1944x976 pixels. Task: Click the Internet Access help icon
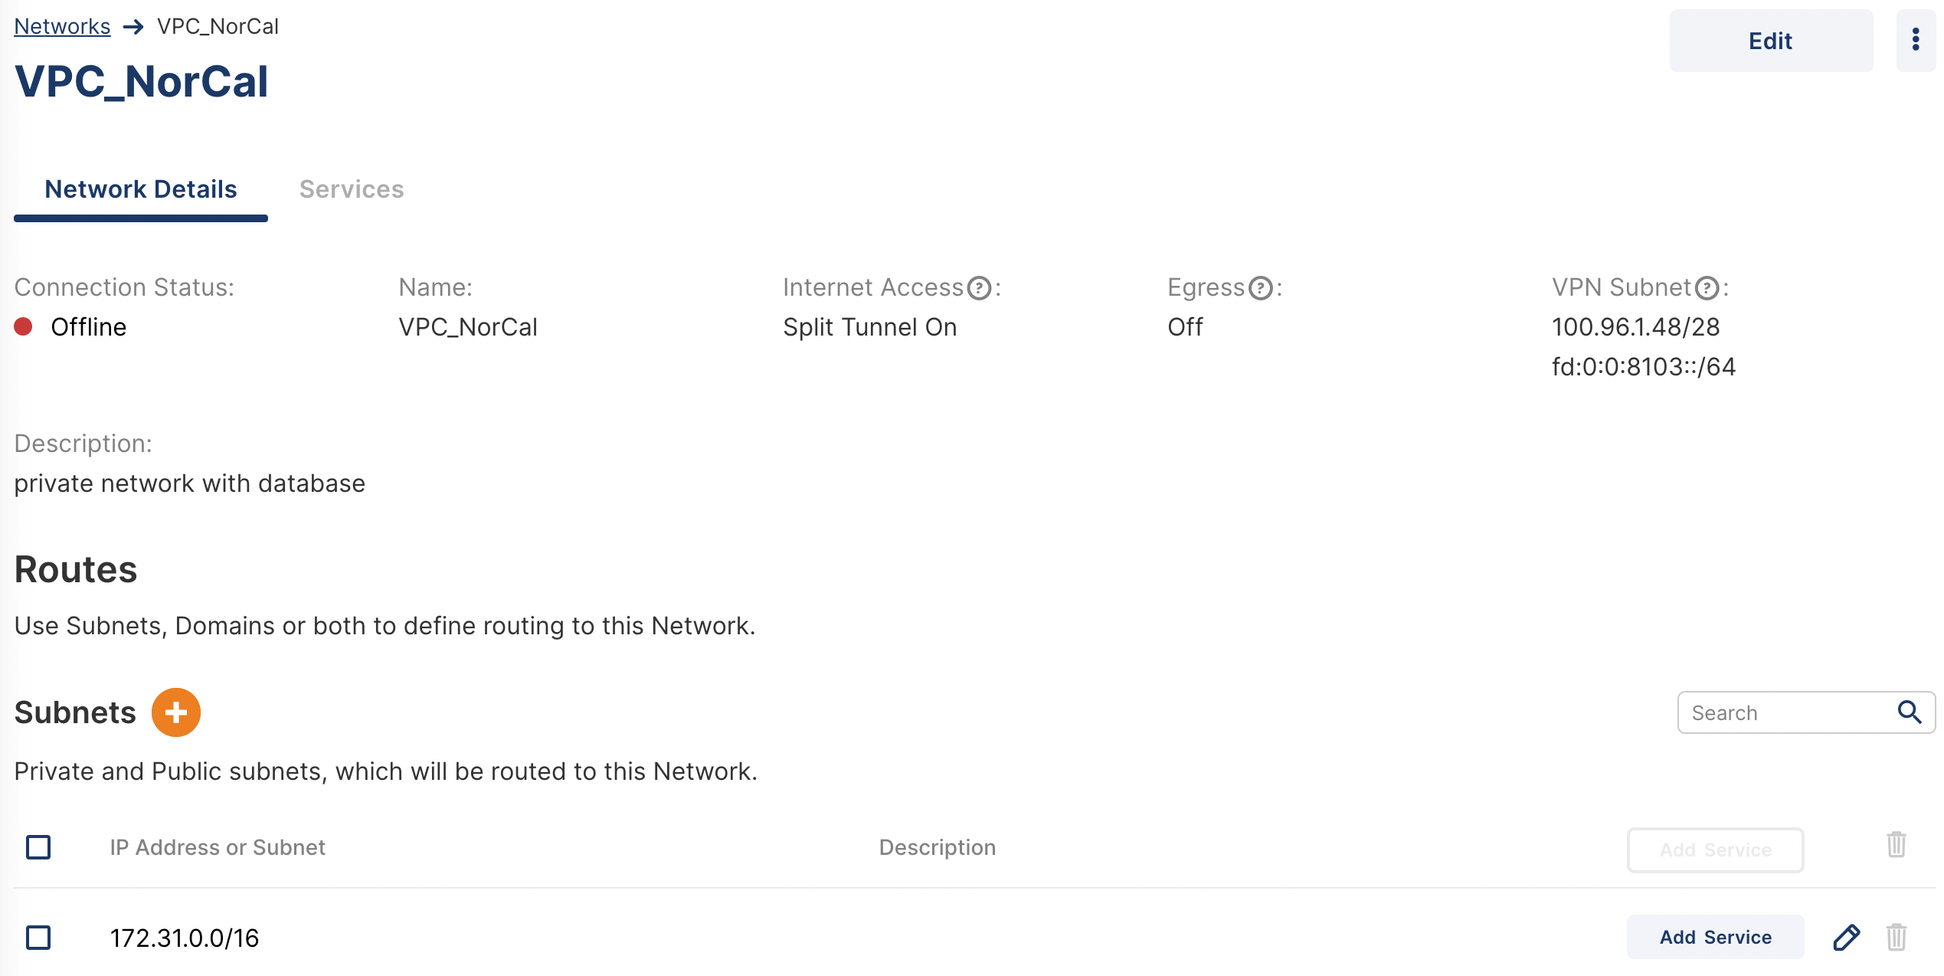click(x=980, y=288)
